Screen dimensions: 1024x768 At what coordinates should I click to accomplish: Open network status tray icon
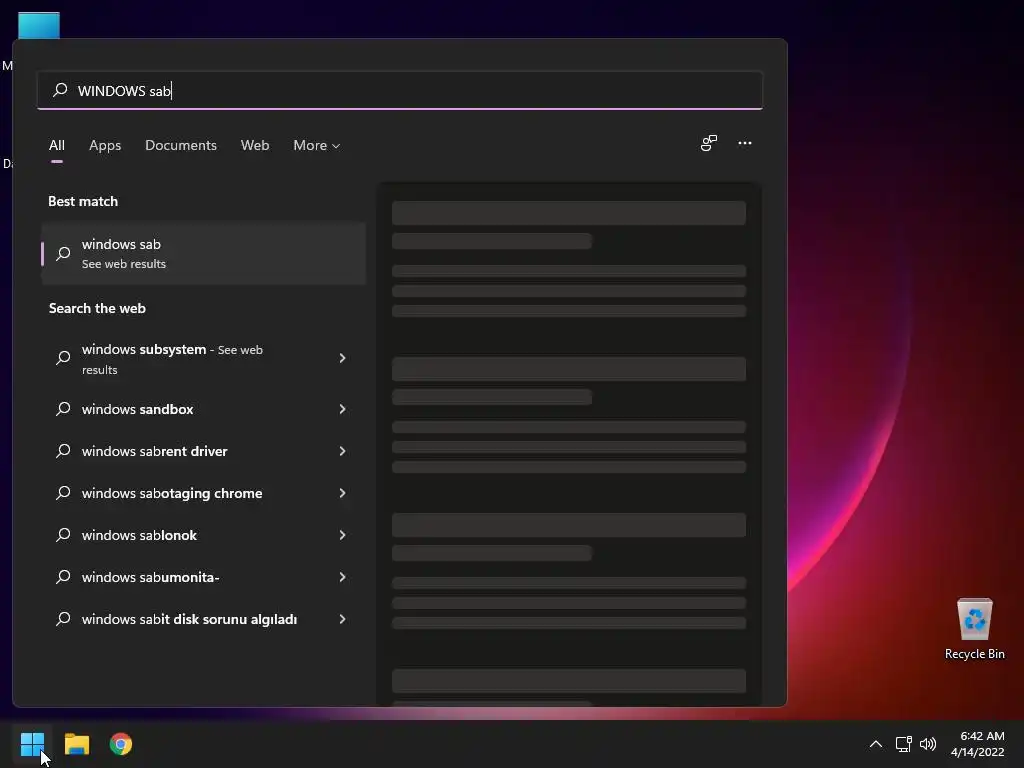903,744
